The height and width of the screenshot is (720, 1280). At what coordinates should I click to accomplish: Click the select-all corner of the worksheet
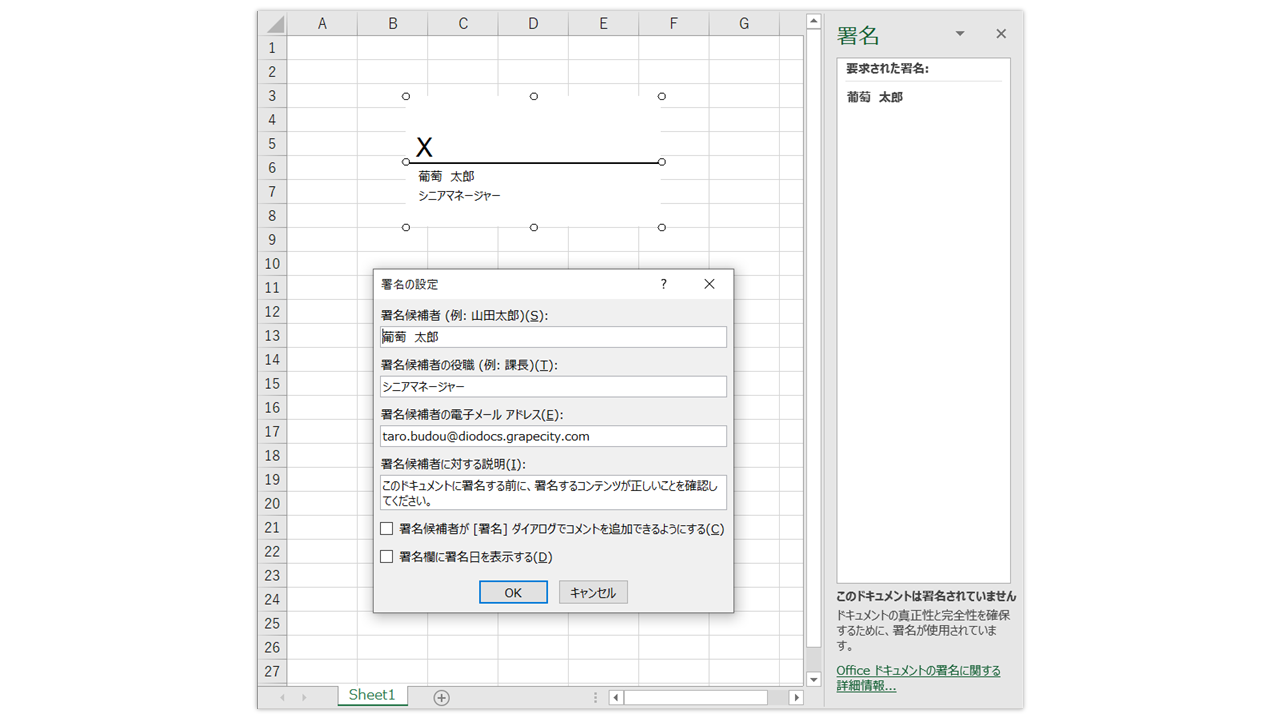pyautogui.click(x=272, y=23)
